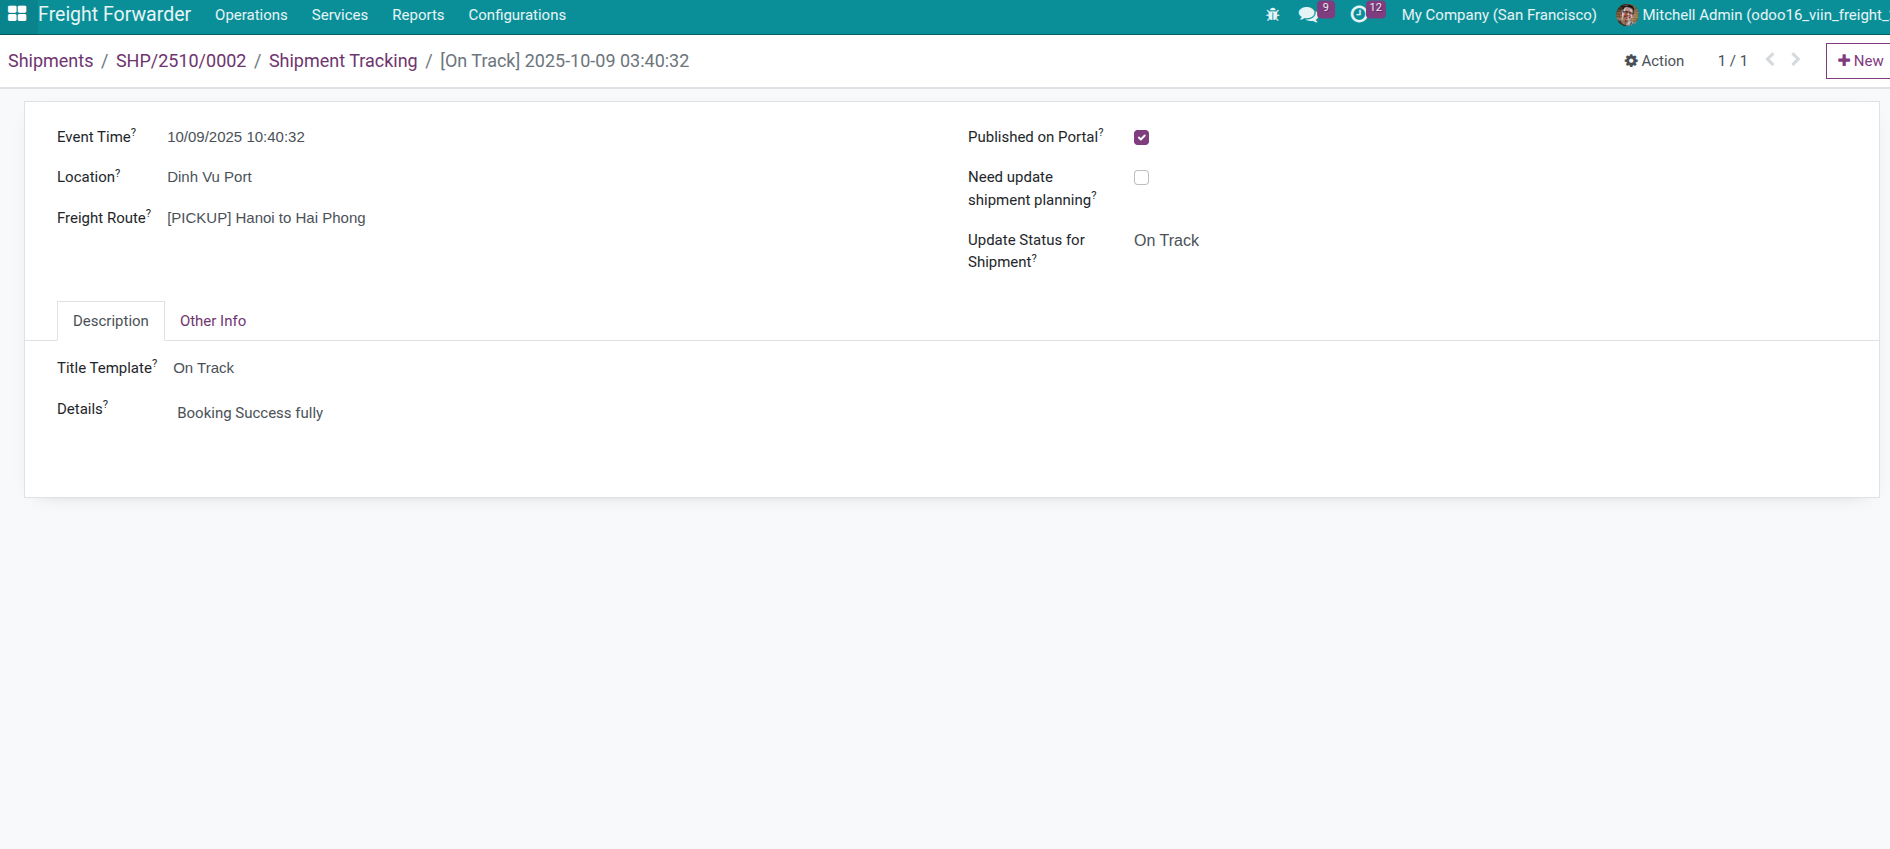Click Mitchell Admin user avatar
The height and width of the screenshot is (849, 1890).
coord(1627,15)
